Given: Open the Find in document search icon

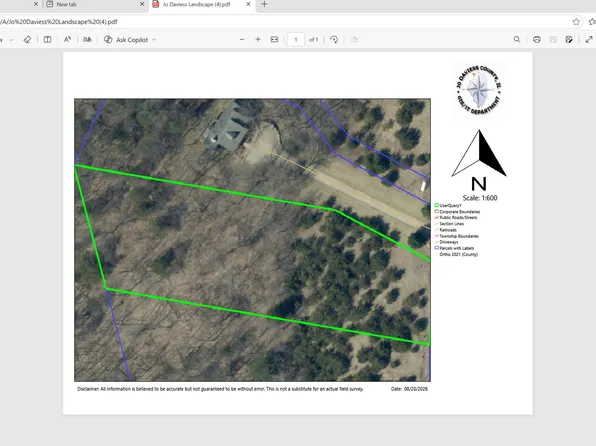Looking at the screenshot, I should tap(517, 40).
